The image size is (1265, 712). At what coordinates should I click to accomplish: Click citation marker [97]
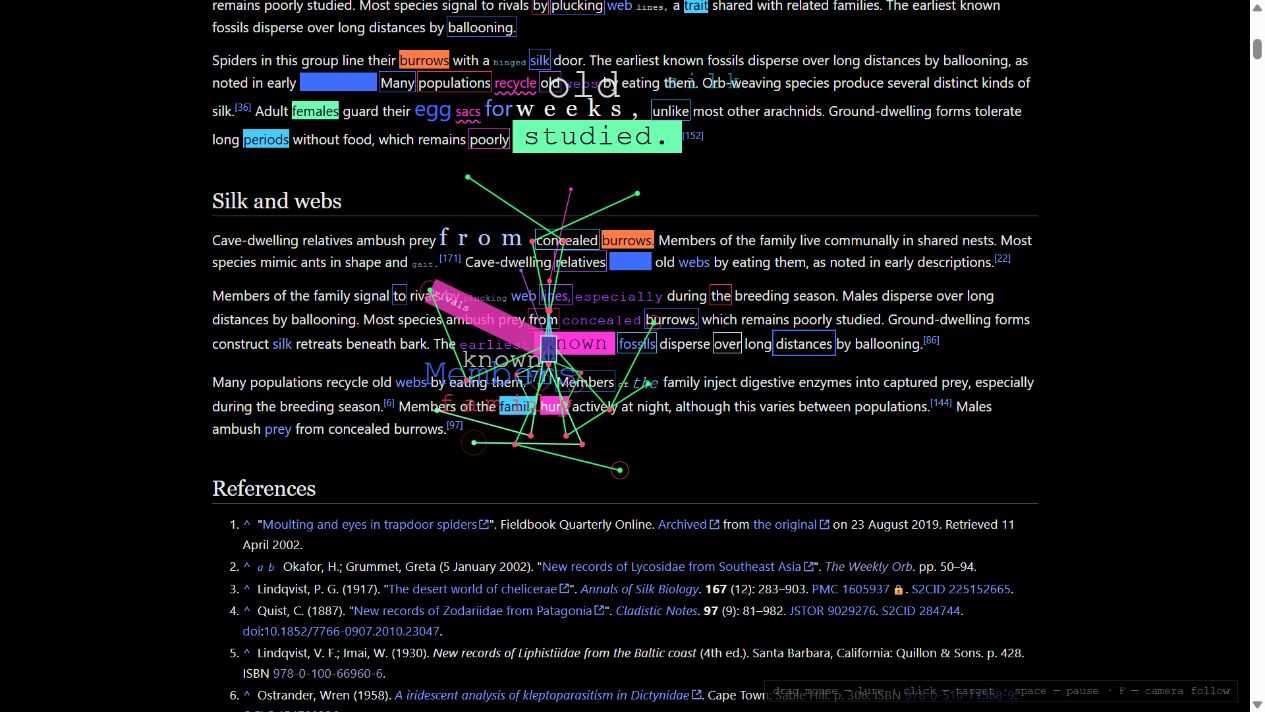point(455,425)
